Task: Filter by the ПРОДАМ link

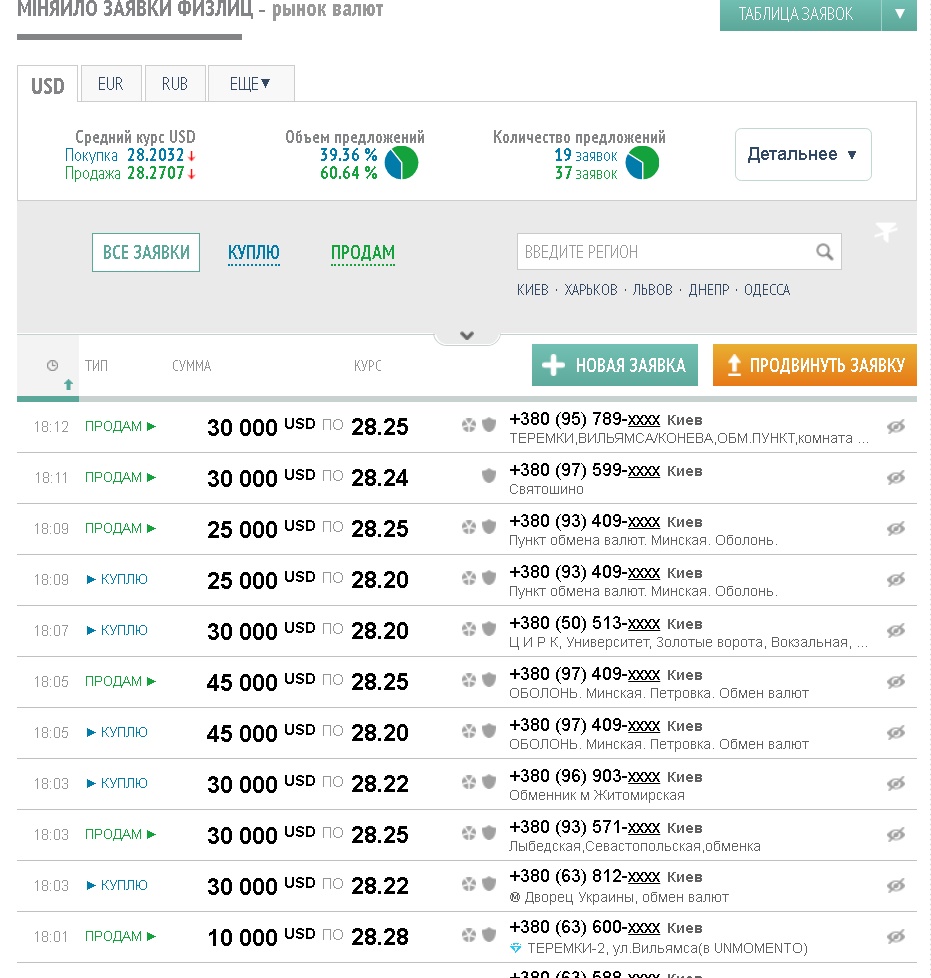Action: click(363, 253)
